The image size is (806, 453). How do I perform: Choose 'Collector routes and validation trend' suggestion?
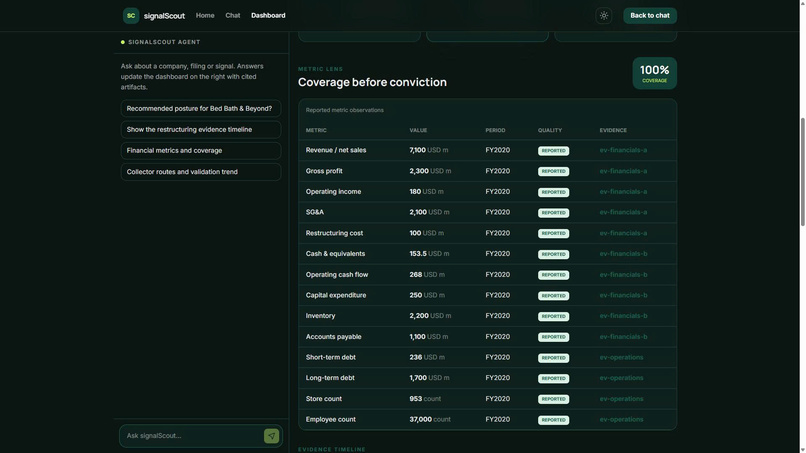(x=200, y=172)
